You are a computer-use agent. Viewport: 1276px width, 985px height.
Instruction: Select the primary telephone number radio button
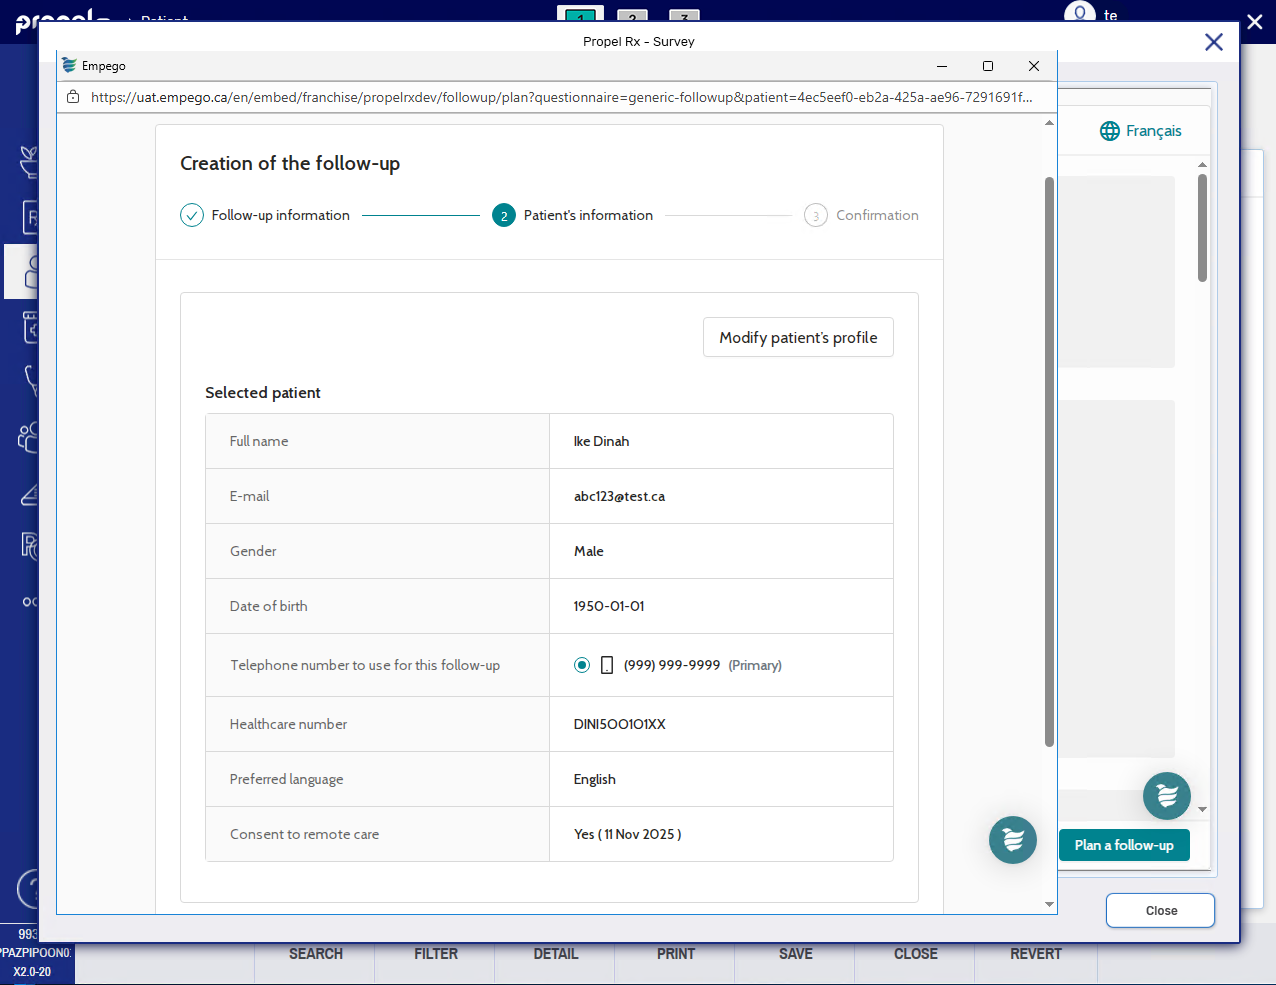582,665
